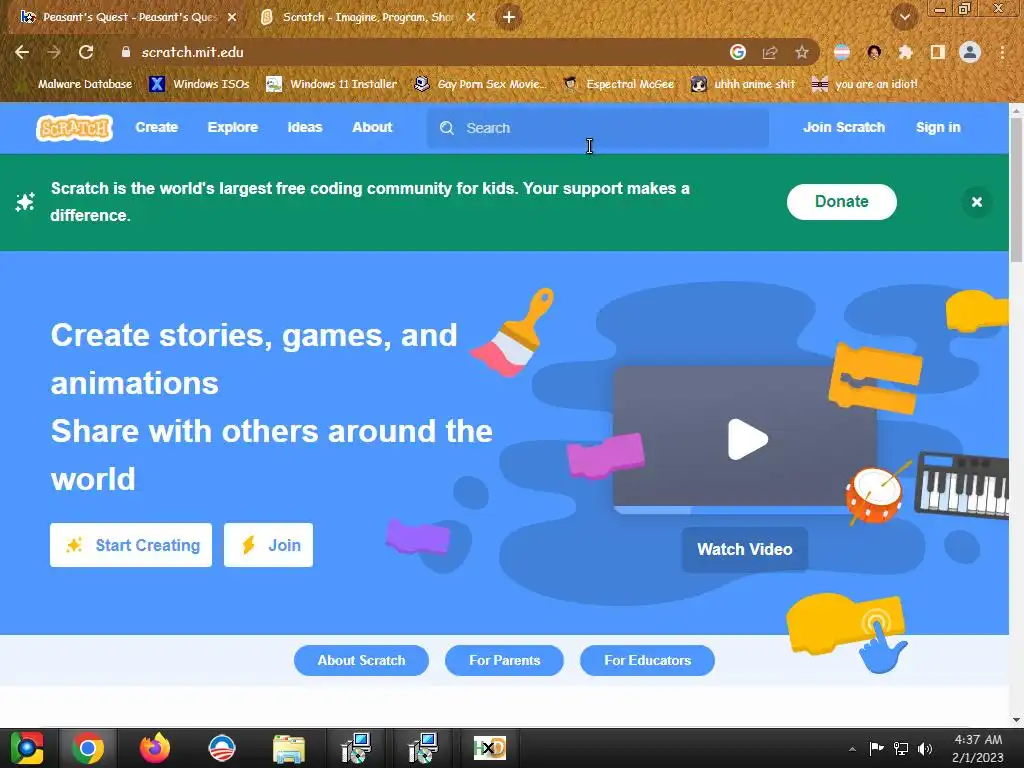
Task: Open the About menu item
Action: point(372,127)
